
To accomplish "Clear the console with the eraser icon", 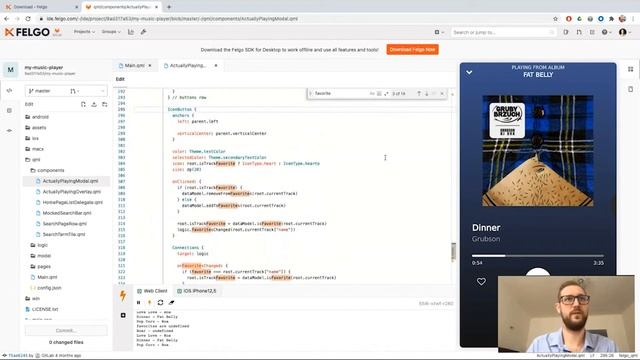I will coord(171,303).
